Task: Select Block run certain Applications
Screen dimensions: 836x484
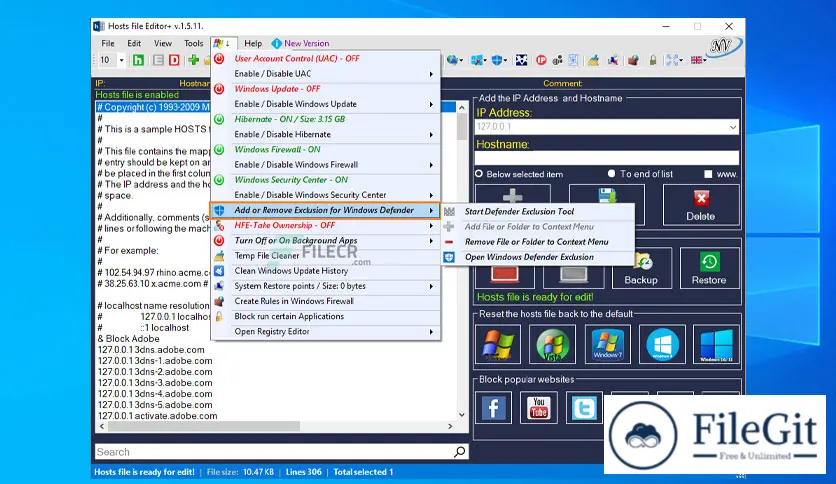Action: point(325,317)
